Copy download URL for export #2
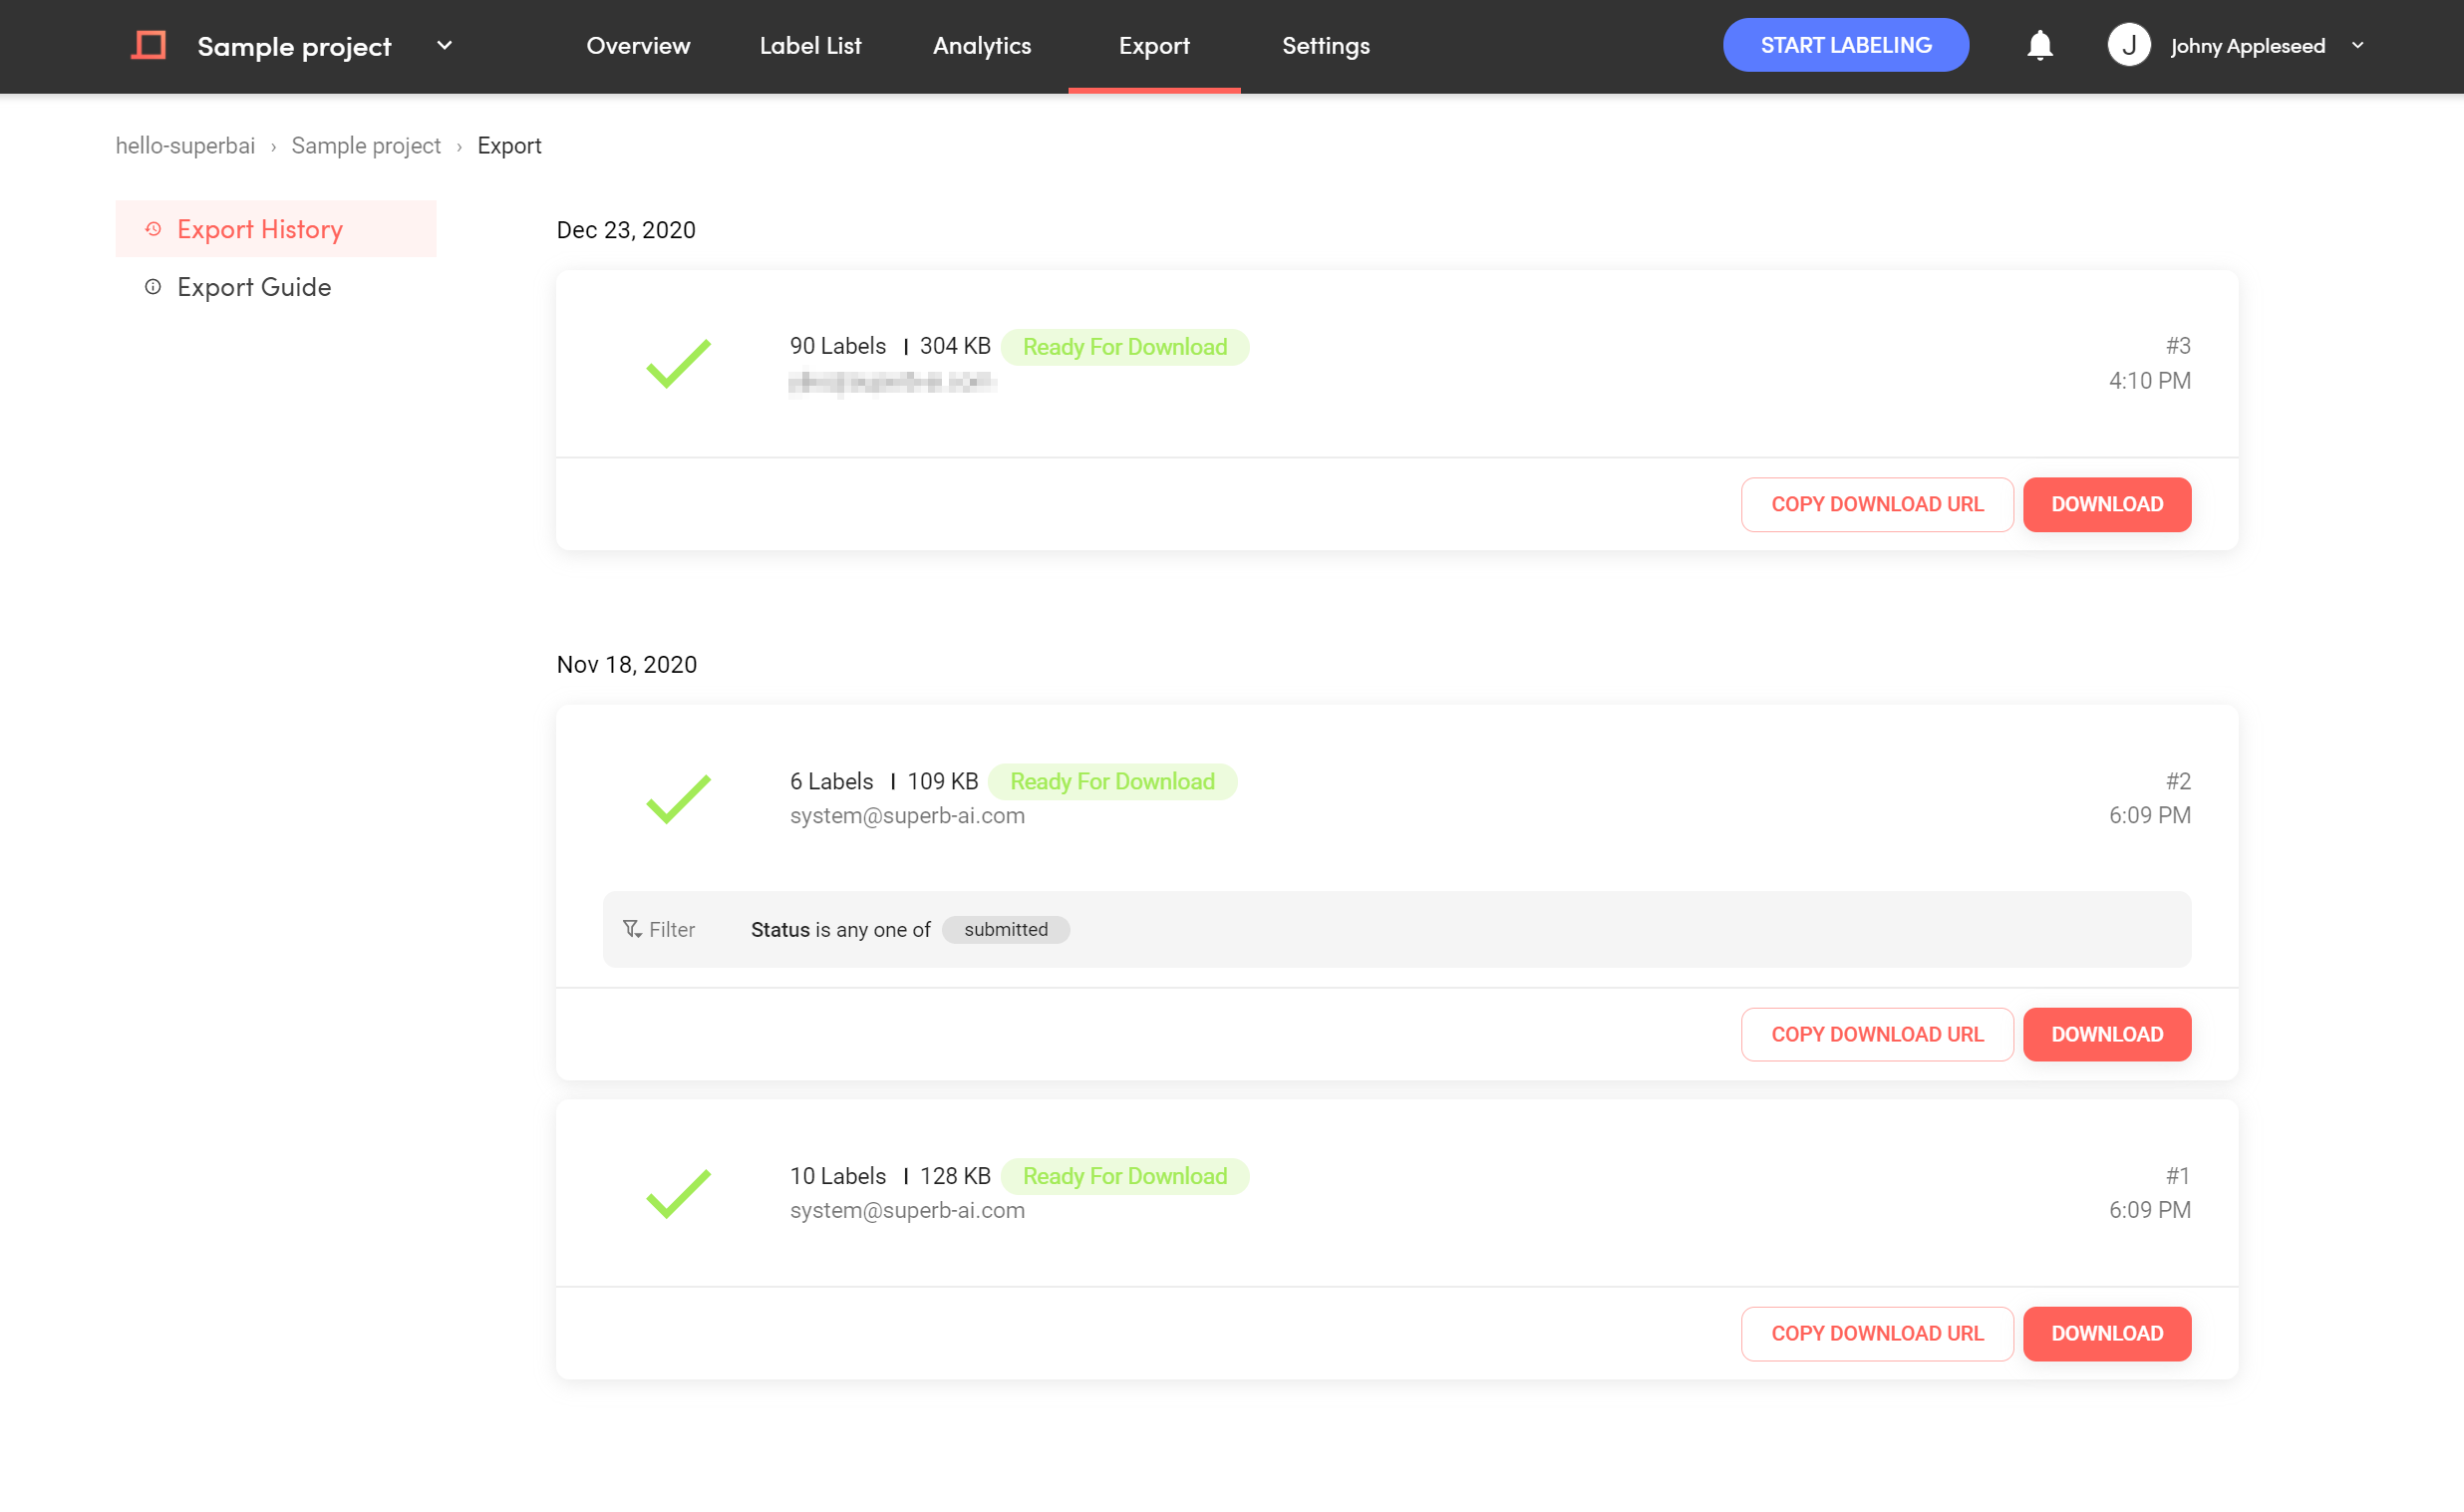2464x1512 pixels. pyautogui.click(x=1877, y=1034)
